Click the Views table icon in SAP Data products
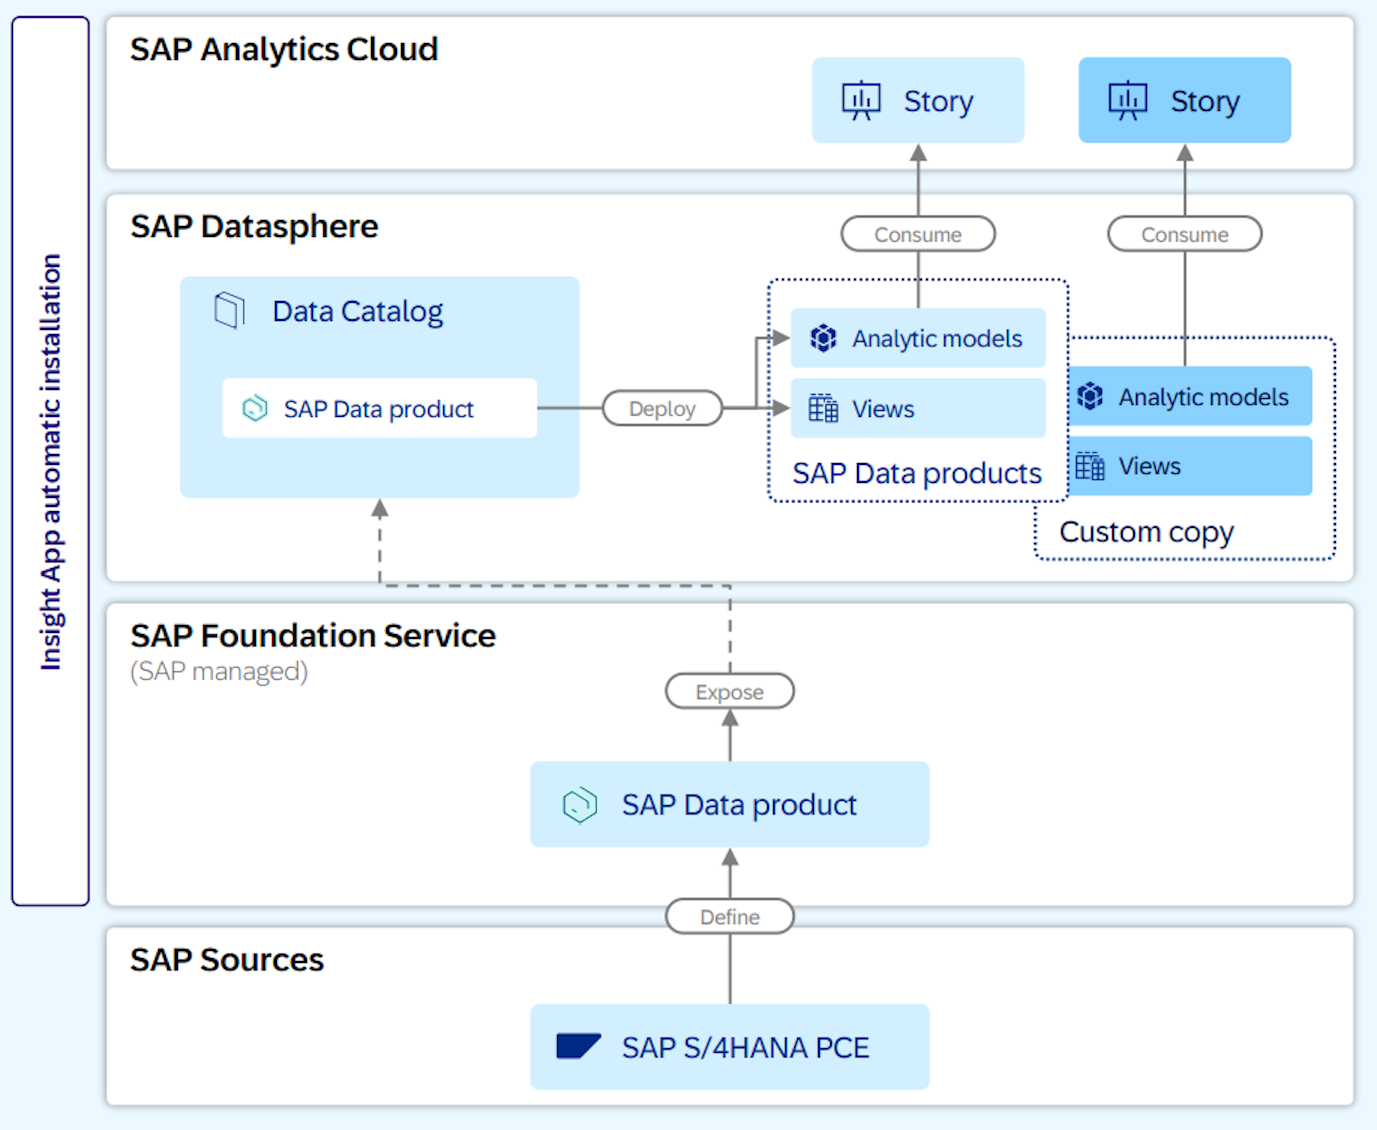The width and height of the screenshot is (1377, 1130). 823,408
